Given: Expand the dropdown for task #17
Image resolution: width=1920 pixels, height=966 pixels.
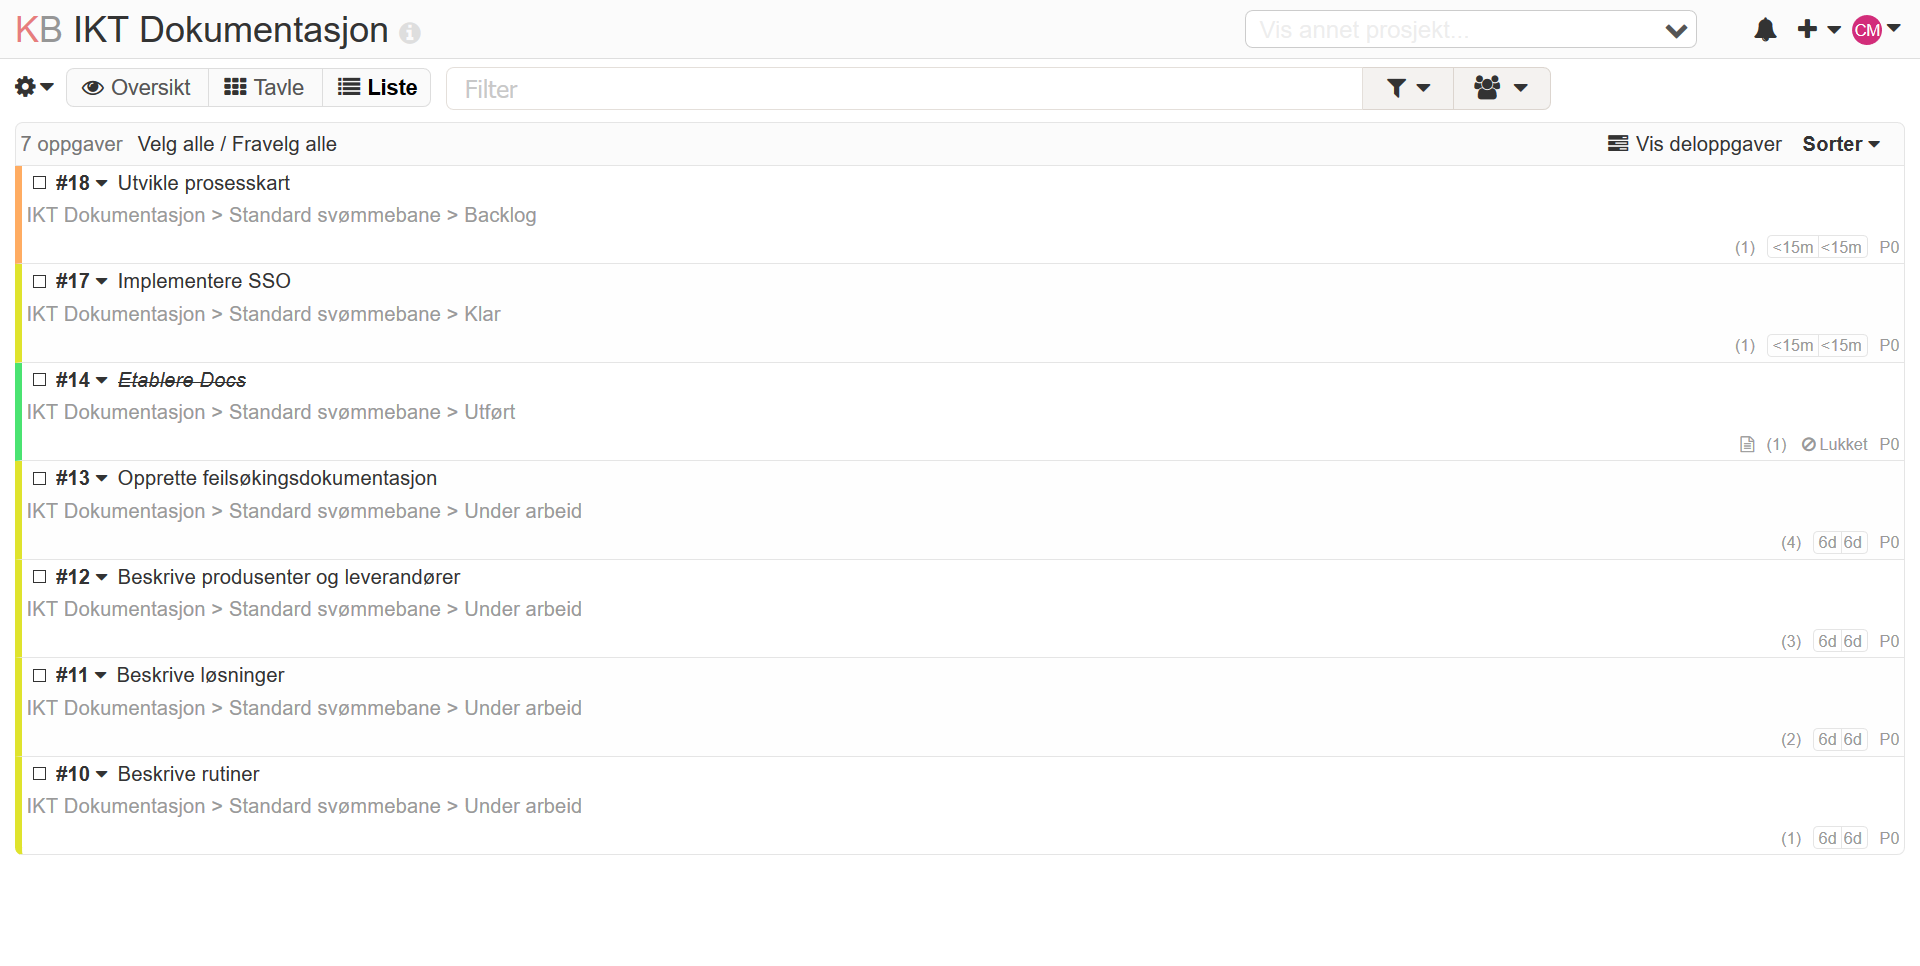Looking at the screenshot, I should 101,282.
